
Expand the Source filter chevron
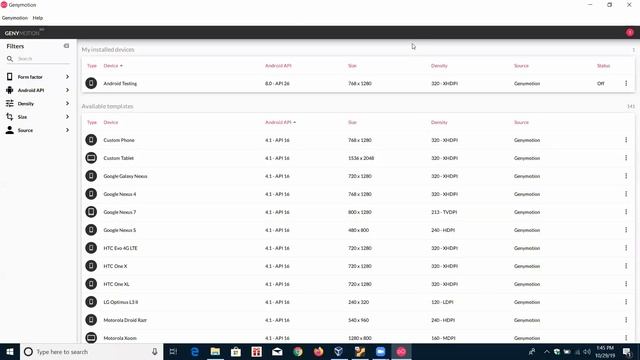[x=67, y=130]
